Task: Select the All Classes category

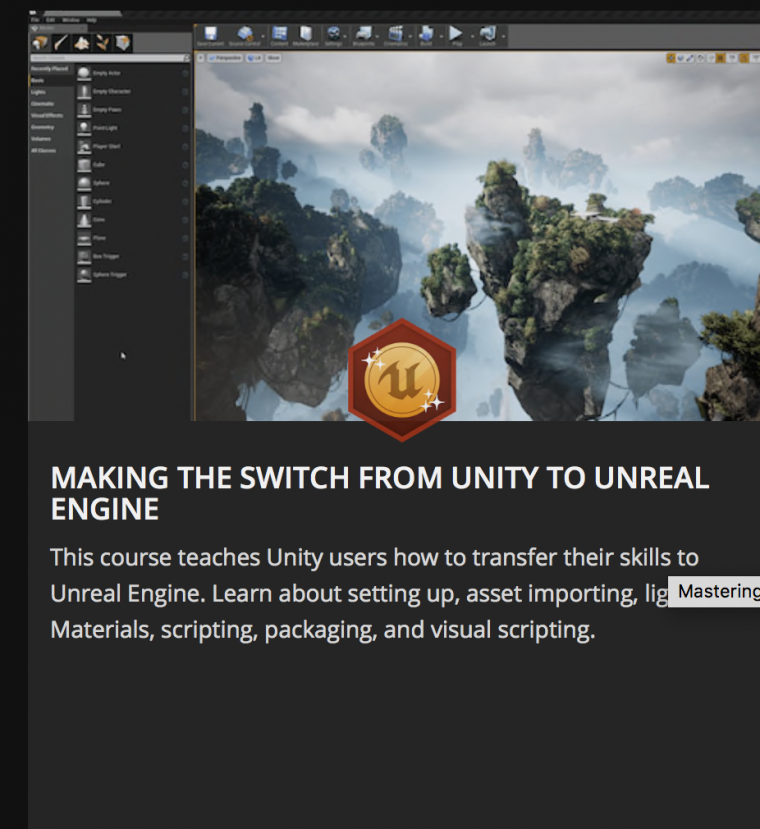Action: (51, 150)
